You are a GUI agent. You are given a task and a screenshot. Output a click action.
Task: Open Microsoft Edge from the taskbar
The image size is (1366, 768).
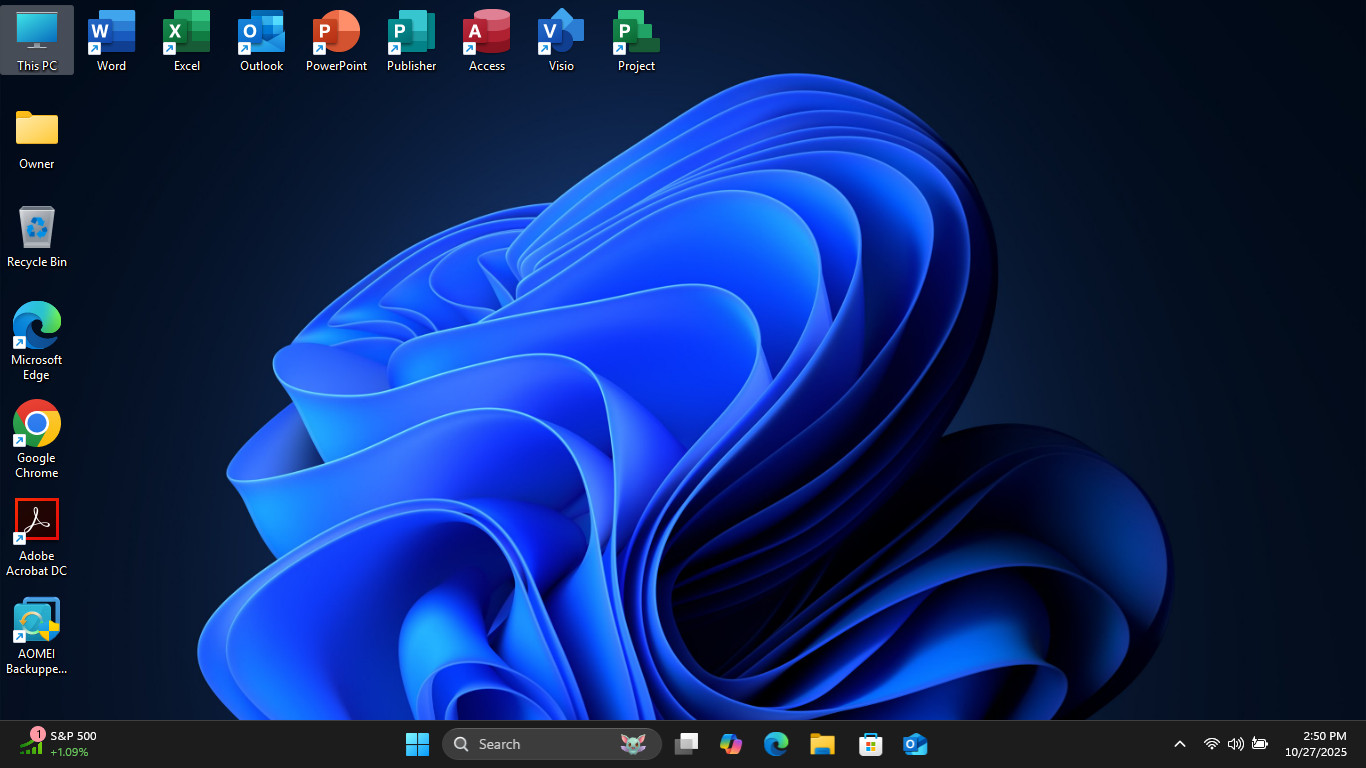click(776, 744)
